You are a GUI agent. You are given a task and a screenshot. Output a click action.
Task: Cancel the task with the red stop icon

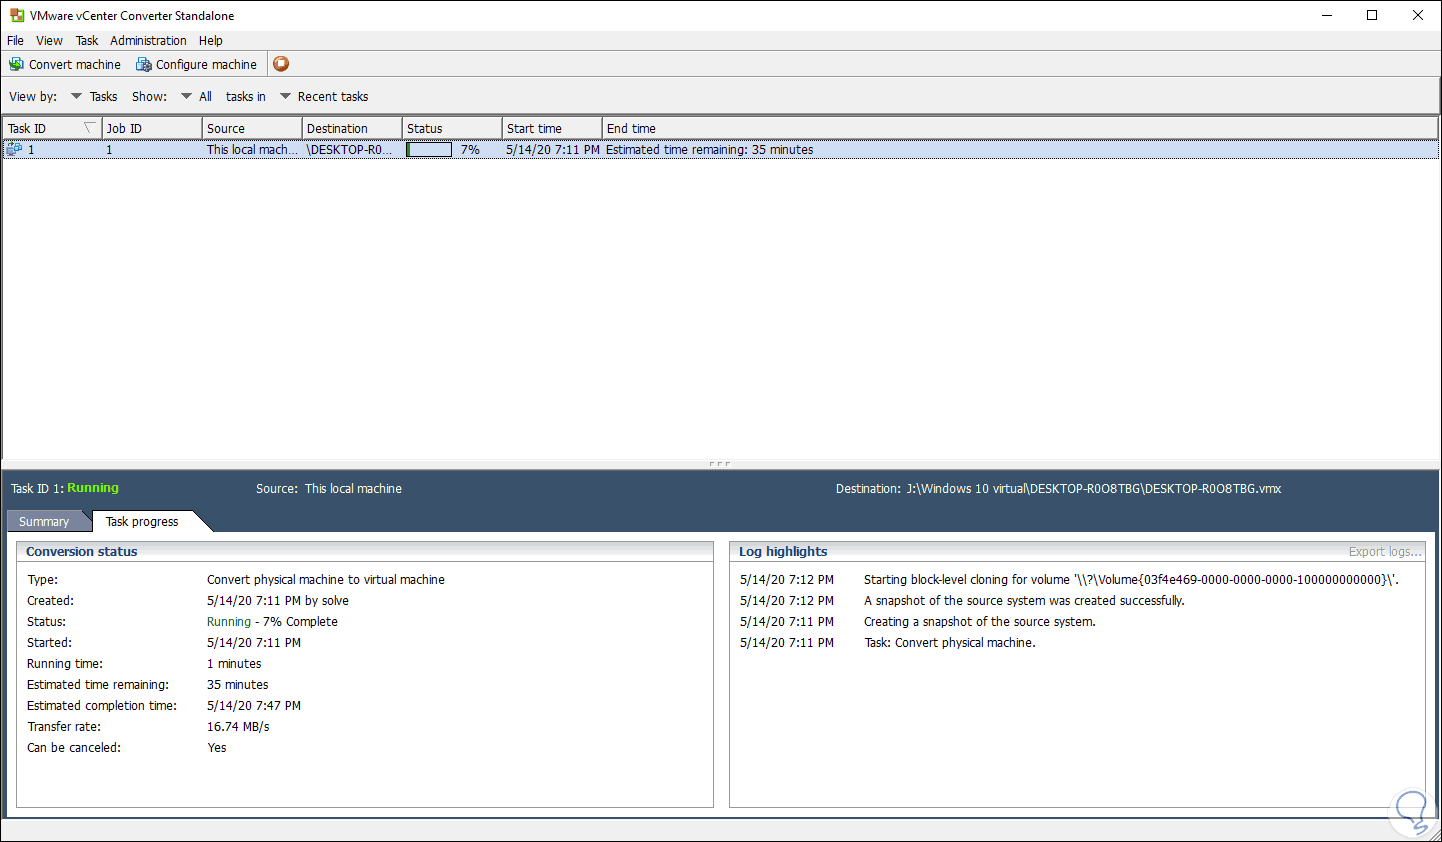click(x=281, y=64)
